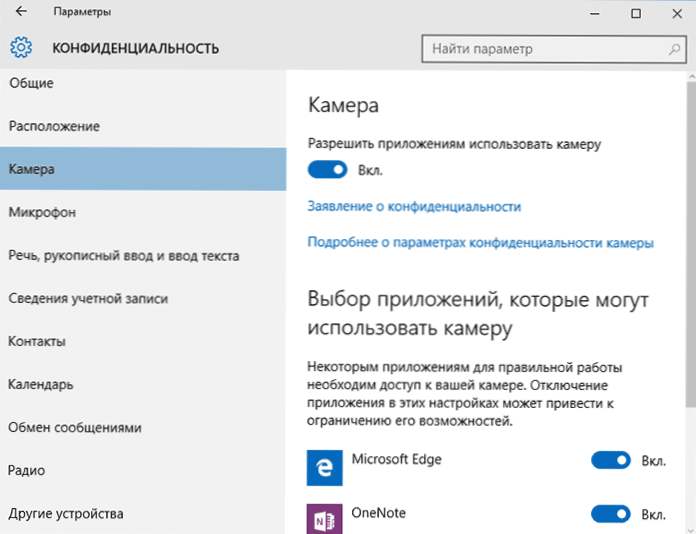Image resolution: width=696 pixels, height=534 pixels.
Task: Click the vertical scrollbar thumb
Action: point(691,244)
